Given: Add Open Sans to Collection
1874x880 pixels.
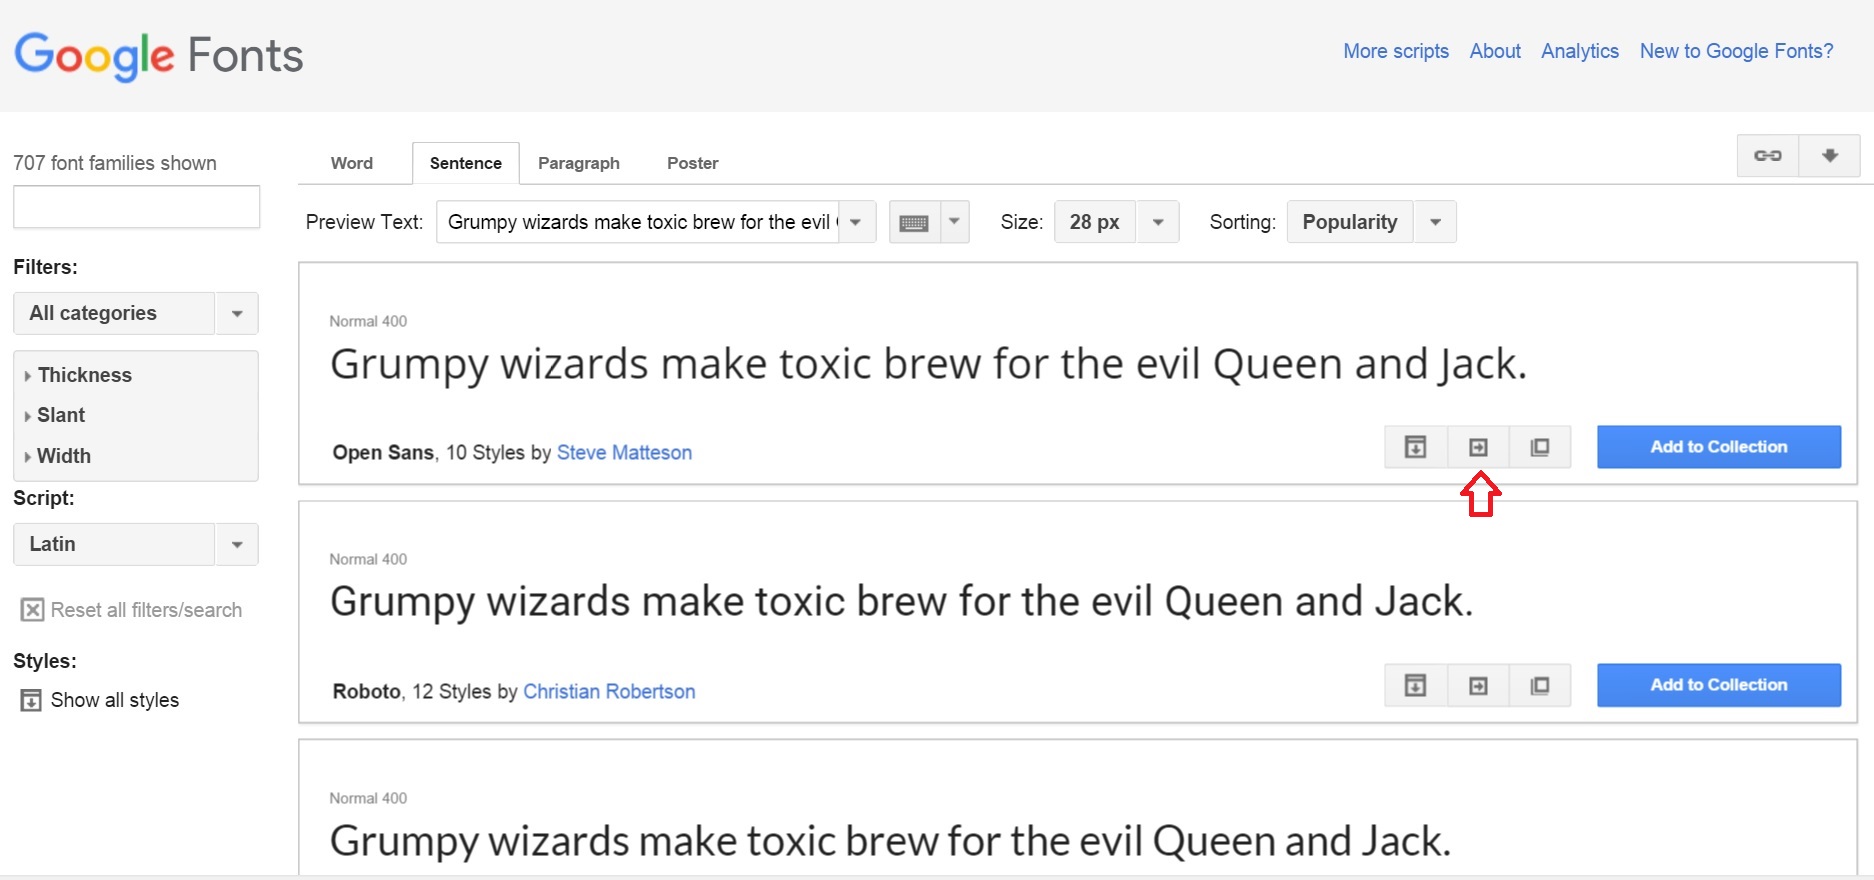Looking at the screenshot, I should 1718,447.
